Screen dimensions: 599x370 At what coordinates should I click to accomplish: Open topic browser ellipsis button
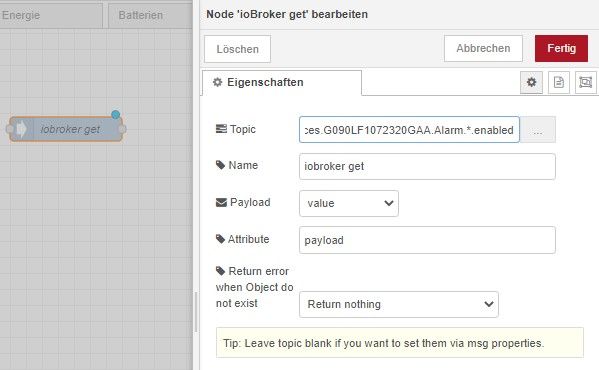pyautogui.click(x=537, y=130)
